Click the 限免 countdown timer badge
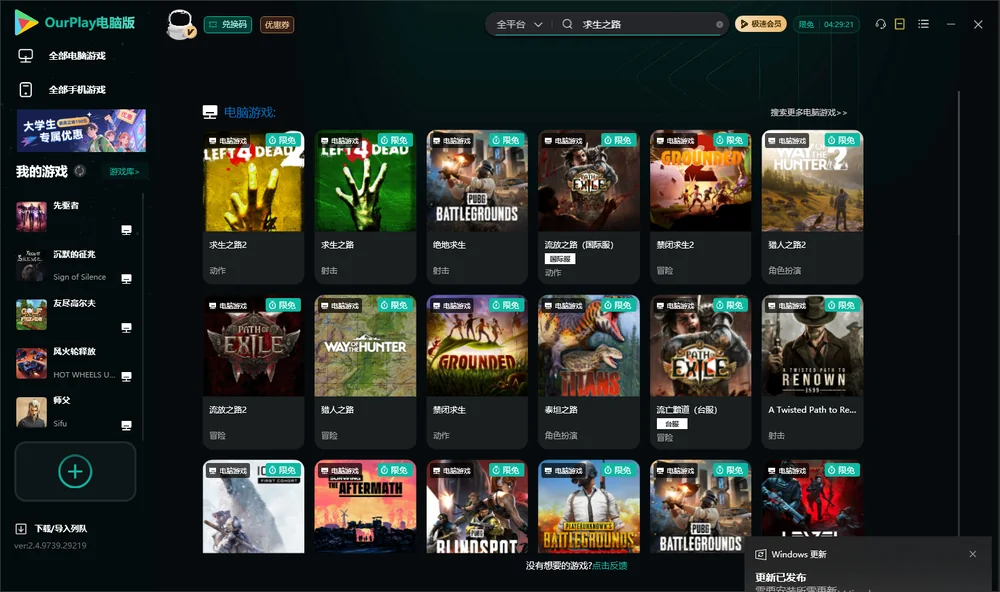1000x592 pixels. pyautogui.click(x=826, y=24)
